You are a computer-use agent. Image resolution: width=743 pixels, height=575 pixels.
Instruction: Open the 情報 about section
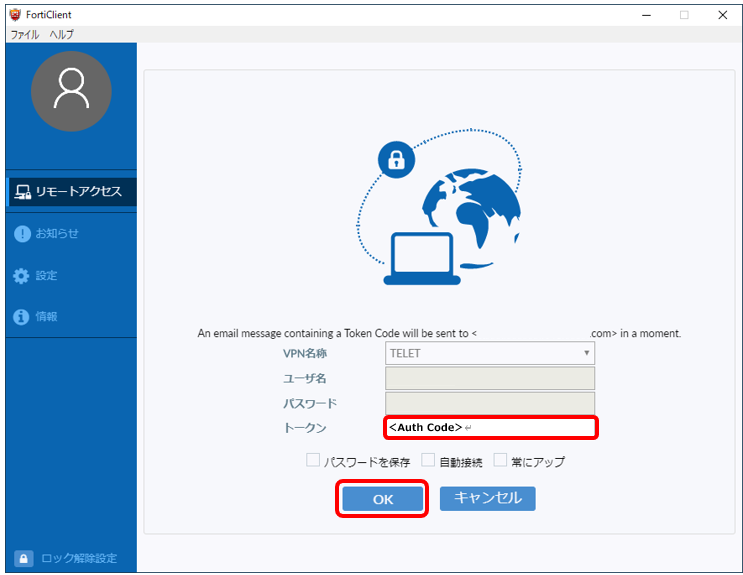(36, 317)
